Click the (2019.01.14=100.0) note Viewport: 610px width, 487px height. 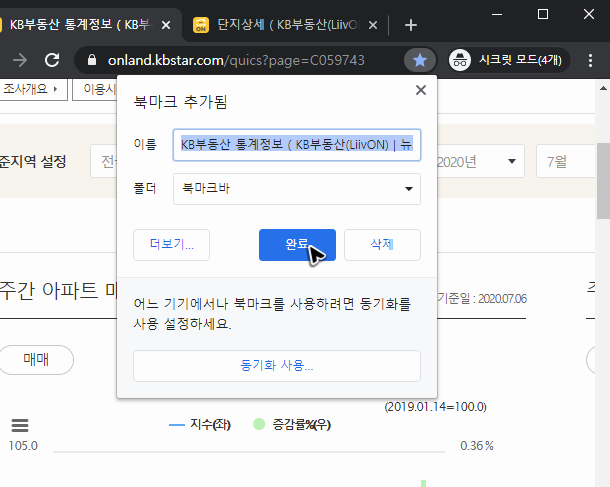[435, 407]
